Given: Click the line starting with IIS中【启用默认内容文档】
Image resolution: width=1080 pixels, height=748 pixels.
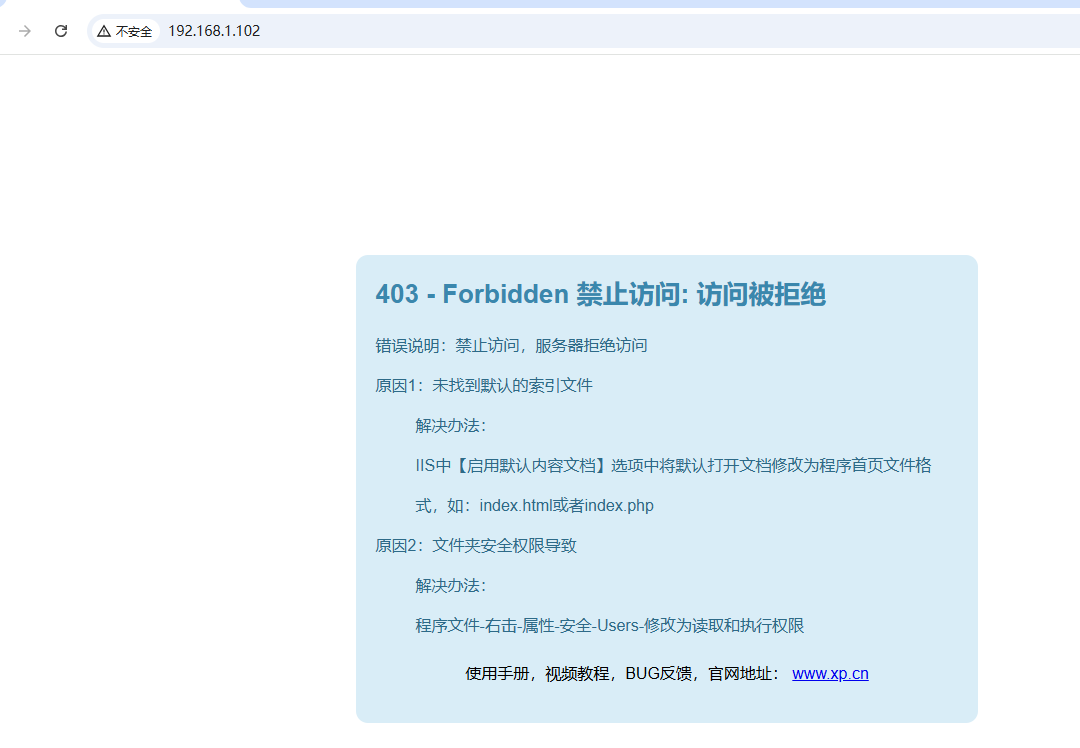Looking at the screenshot, I should [673, 466].
